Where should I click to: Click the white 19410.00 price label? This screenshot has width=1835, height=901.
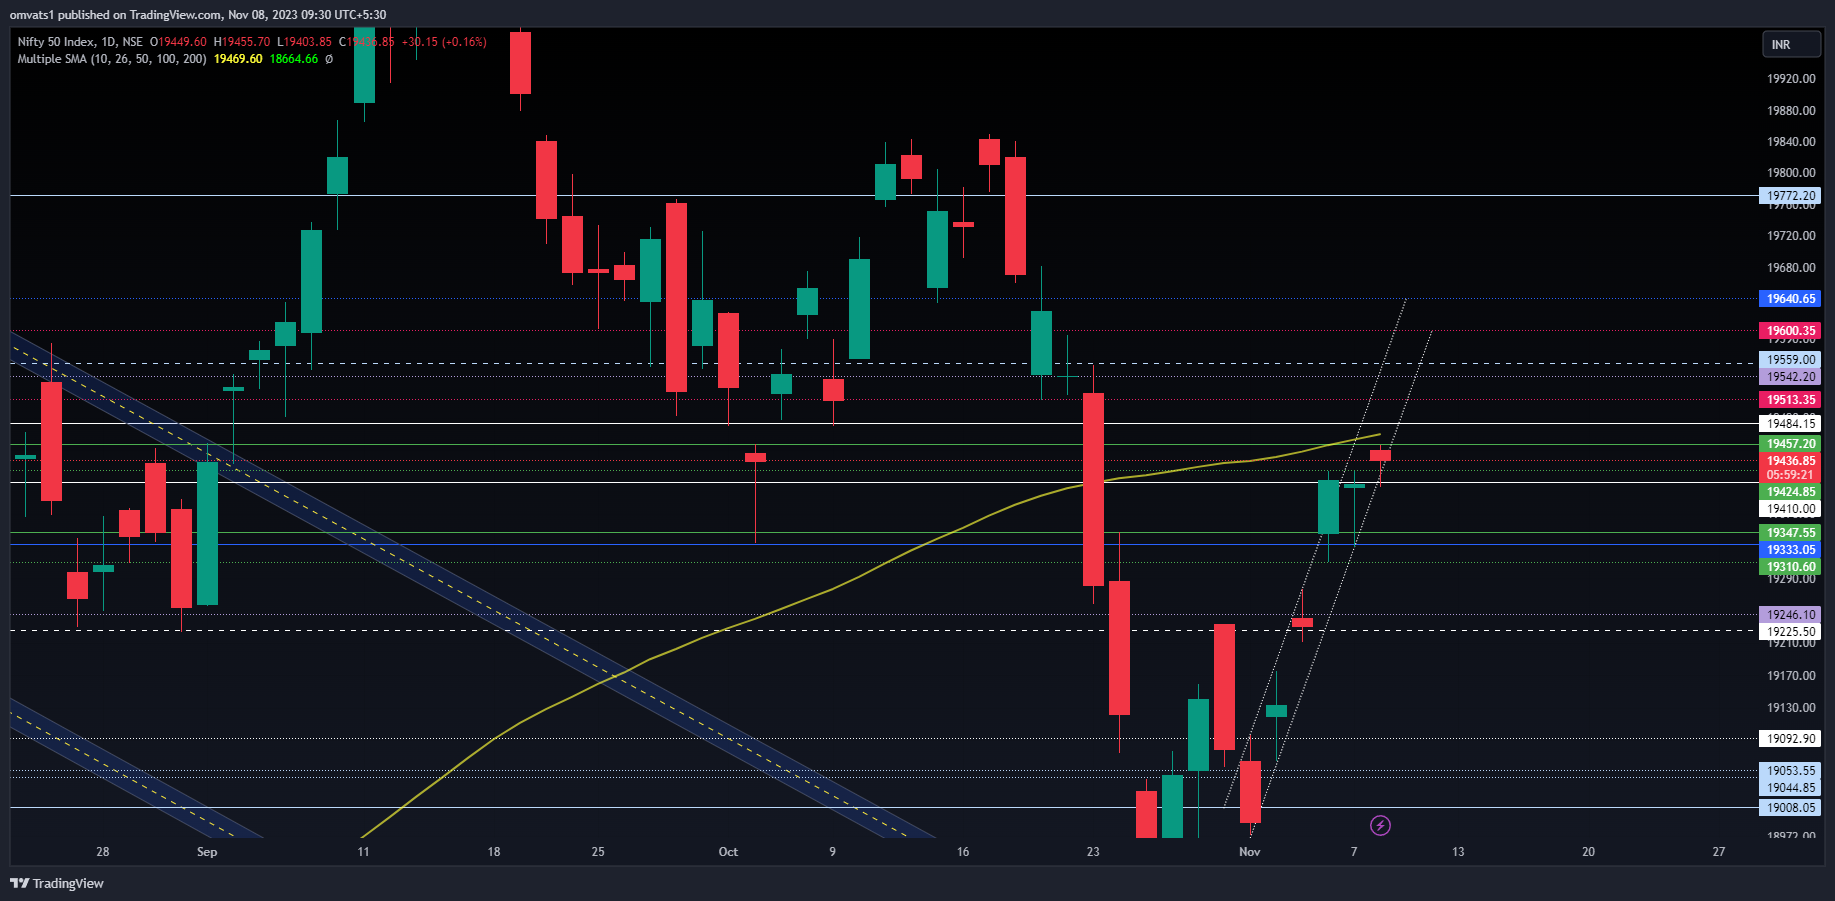1790,509
